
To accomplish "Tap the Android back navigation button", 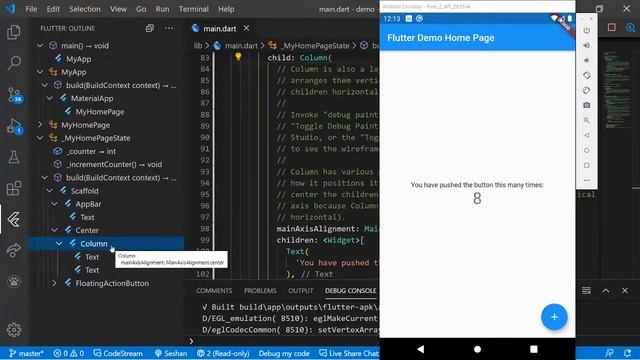I will (x=420, y=349).
